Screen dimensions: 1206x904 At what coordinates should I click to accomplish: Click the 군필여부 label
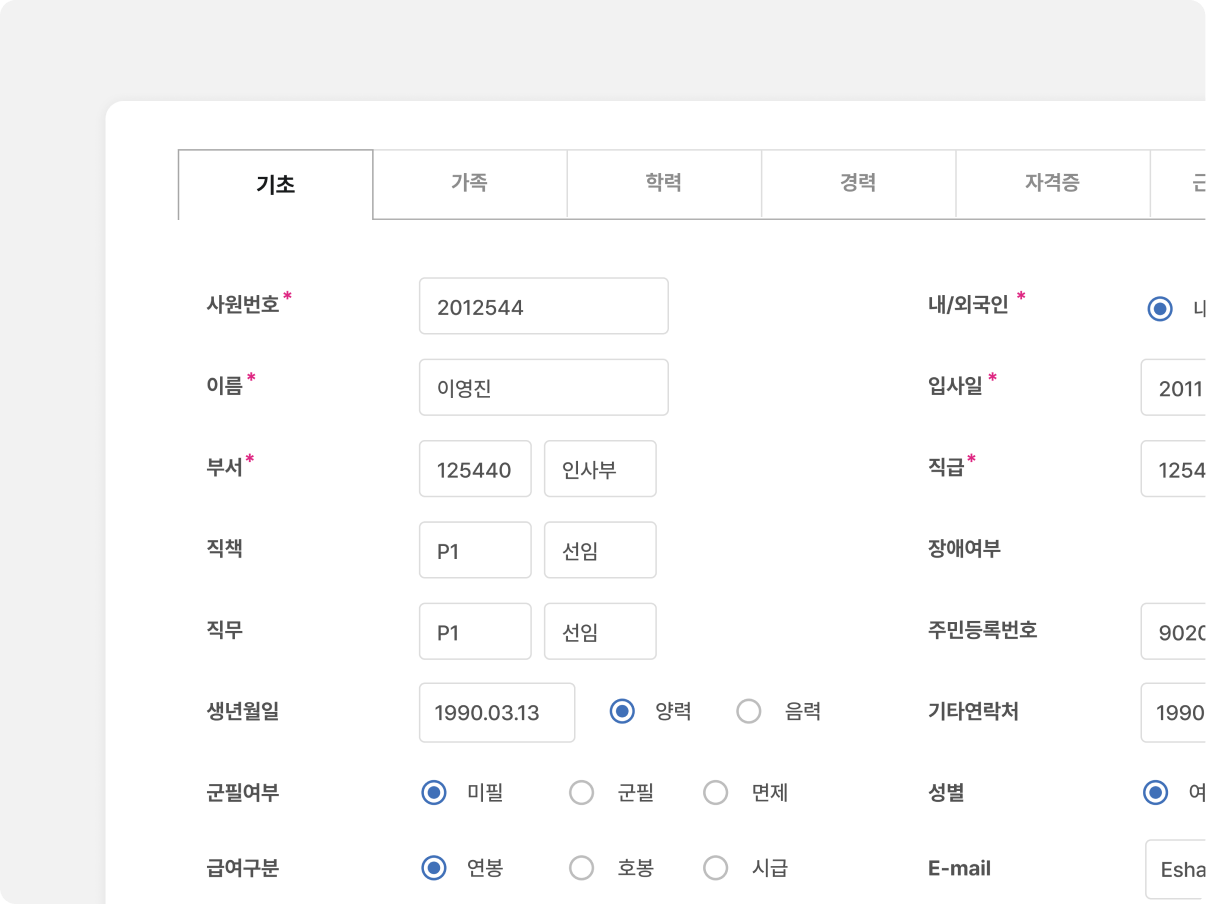243,793
